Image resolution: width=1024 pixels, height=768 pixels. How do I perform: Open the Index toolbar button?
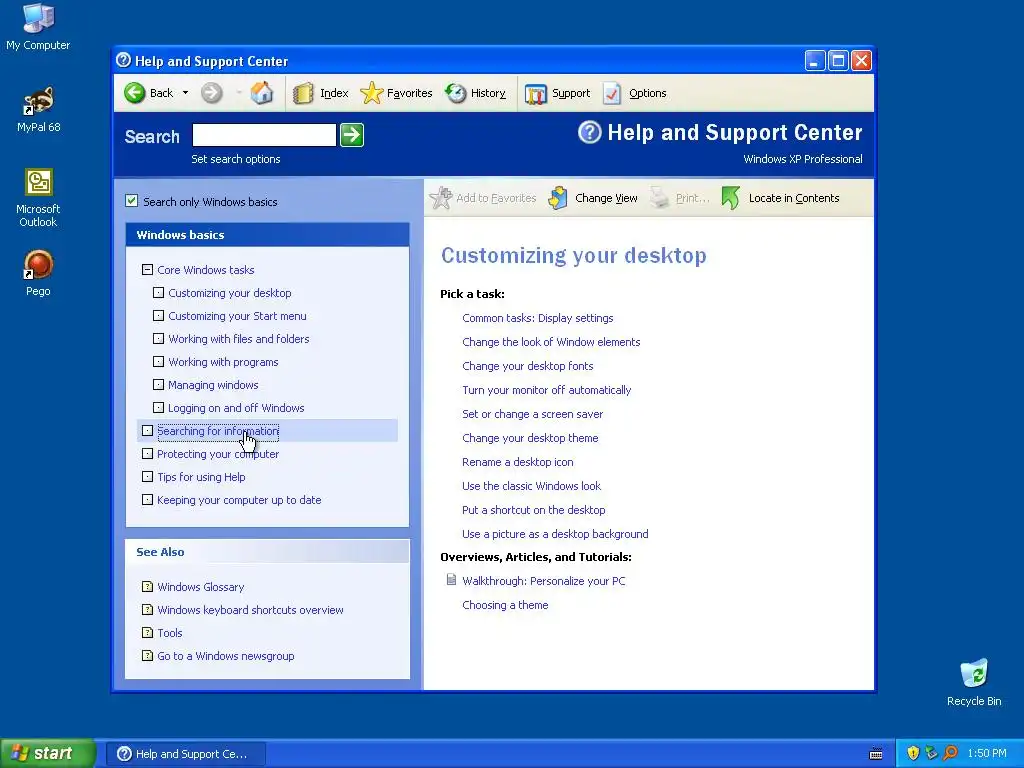click(x=321, y=93)
